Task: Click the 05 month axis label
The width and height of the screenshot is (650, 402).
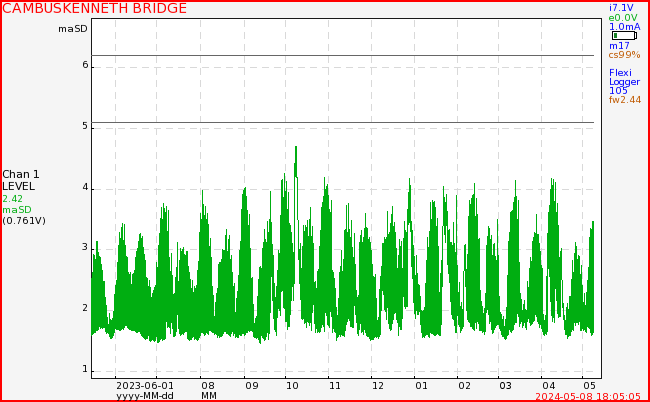Action: pos(589,386)
